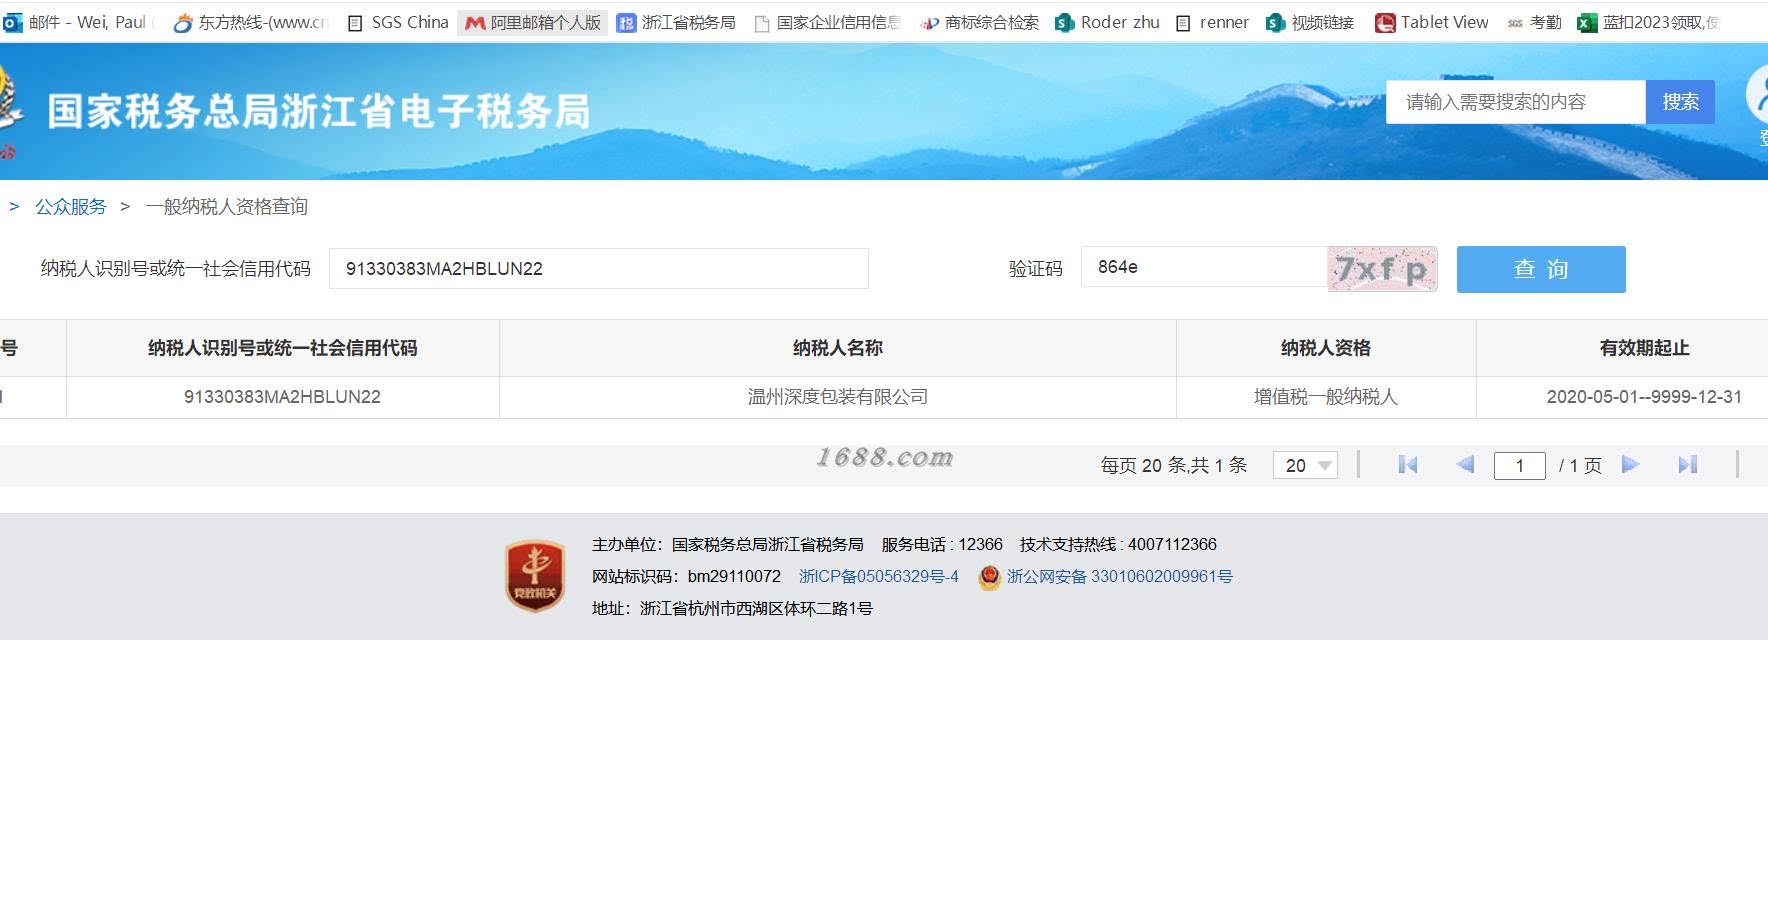Open the 公众服务 breadcrumb link

coord(71,207)
